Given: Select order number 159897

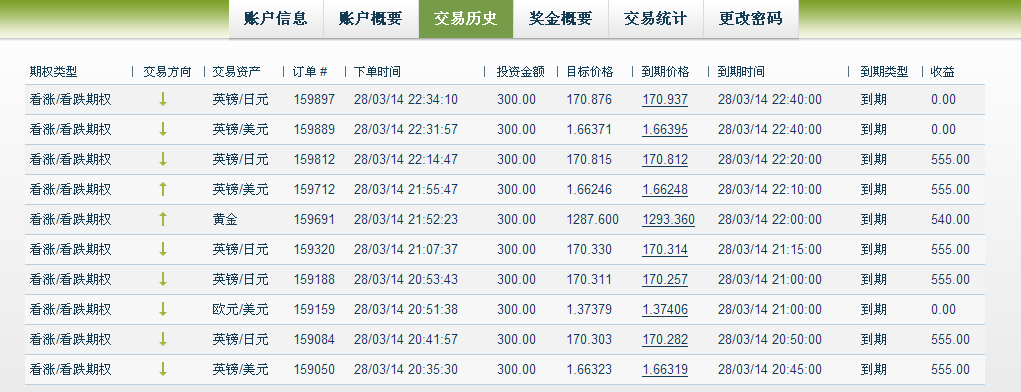Looking at the screenshot, I should 314,100.
